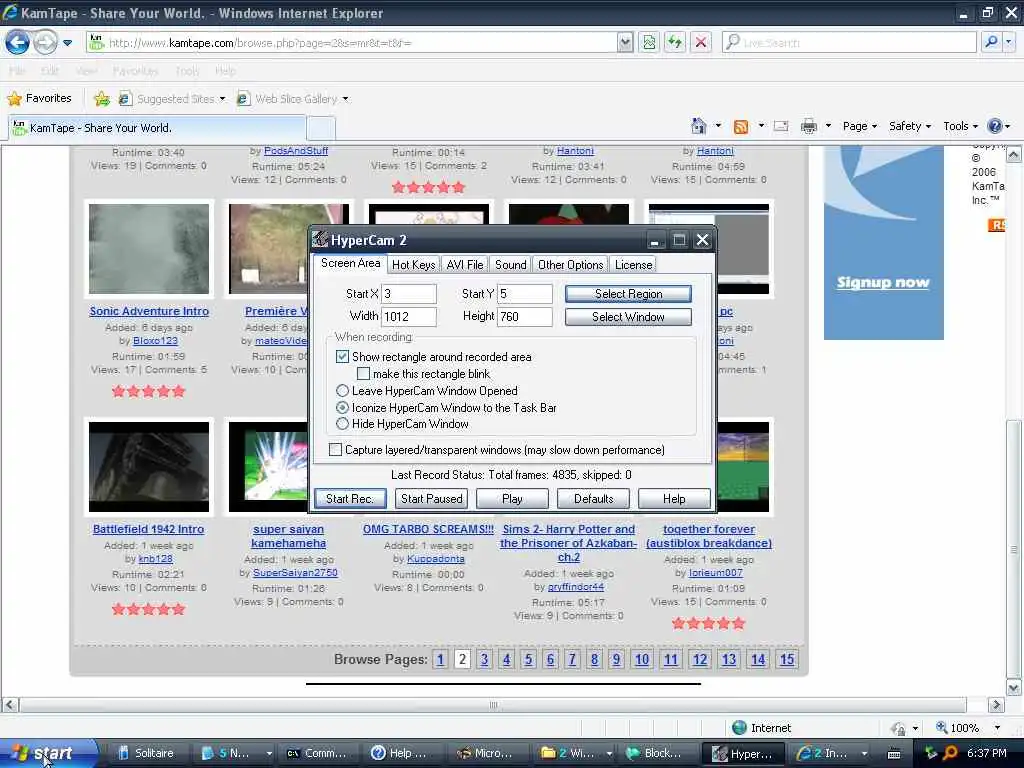The image size is (1024, 768).
Task: Click the Start X input field
Action: (409, 294)
